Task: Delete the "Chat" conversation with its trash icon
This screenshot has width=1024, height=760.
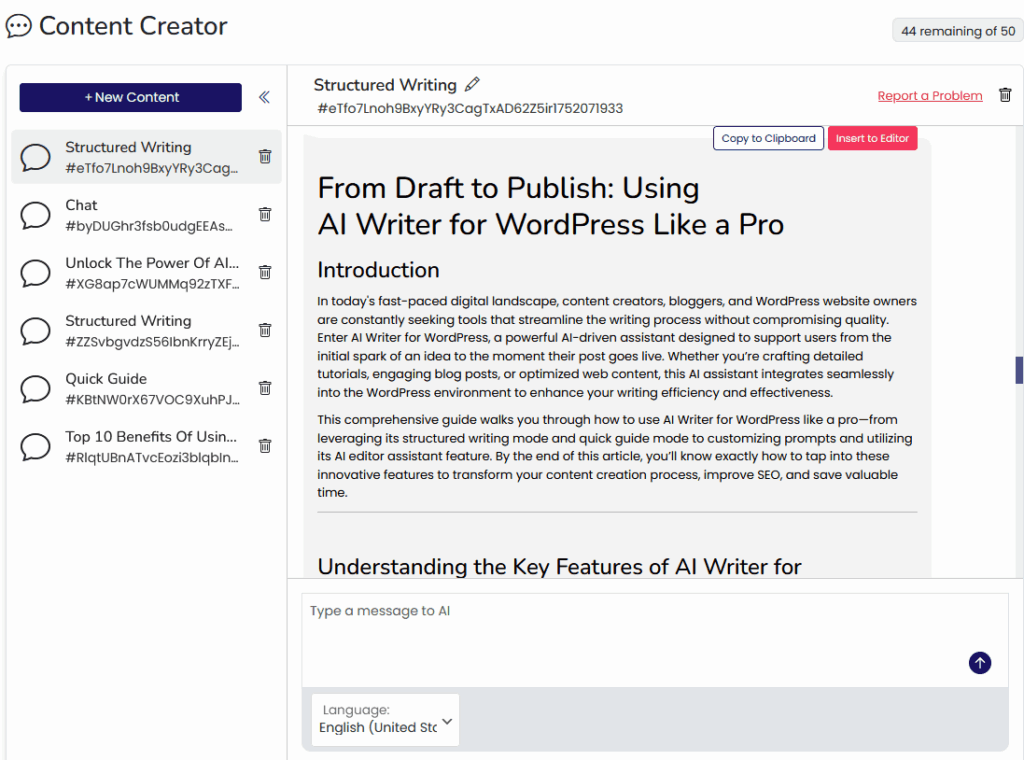Action: pyautogui.click(x=264, y=213)
